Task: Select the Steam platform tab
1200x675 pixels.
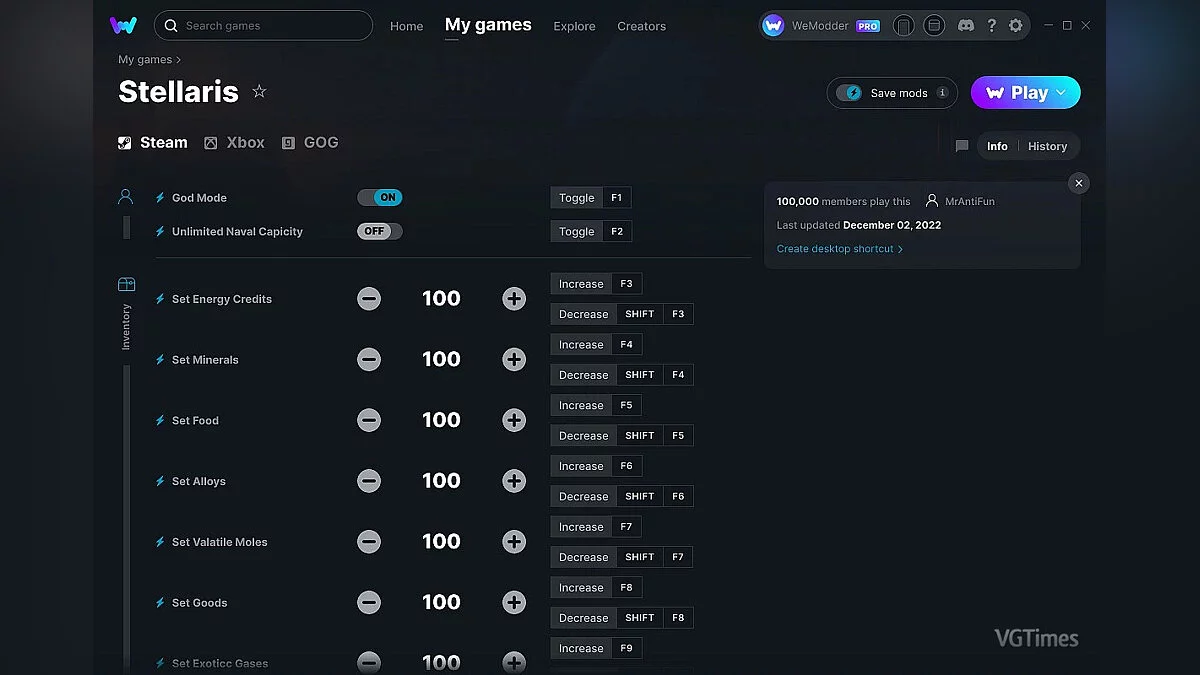Action: [153, 143]
